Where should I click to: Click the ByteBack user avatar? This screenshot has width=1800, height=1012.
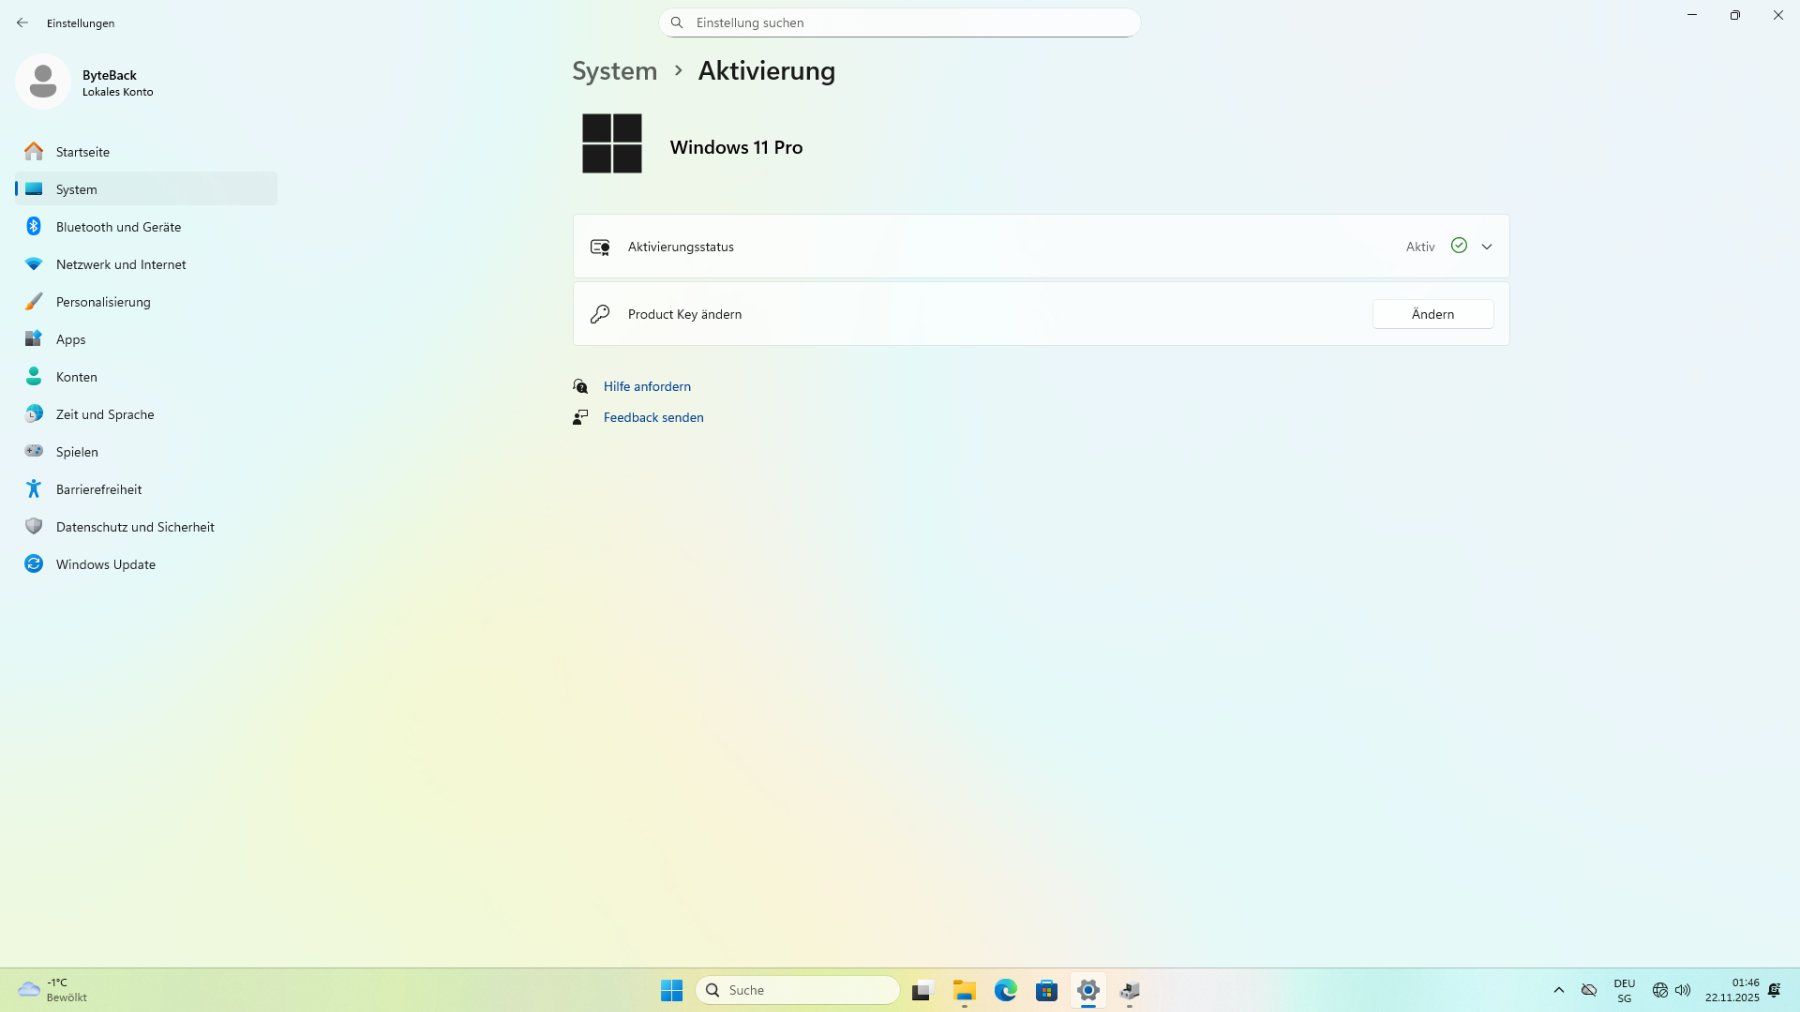(x=43, y=82)
